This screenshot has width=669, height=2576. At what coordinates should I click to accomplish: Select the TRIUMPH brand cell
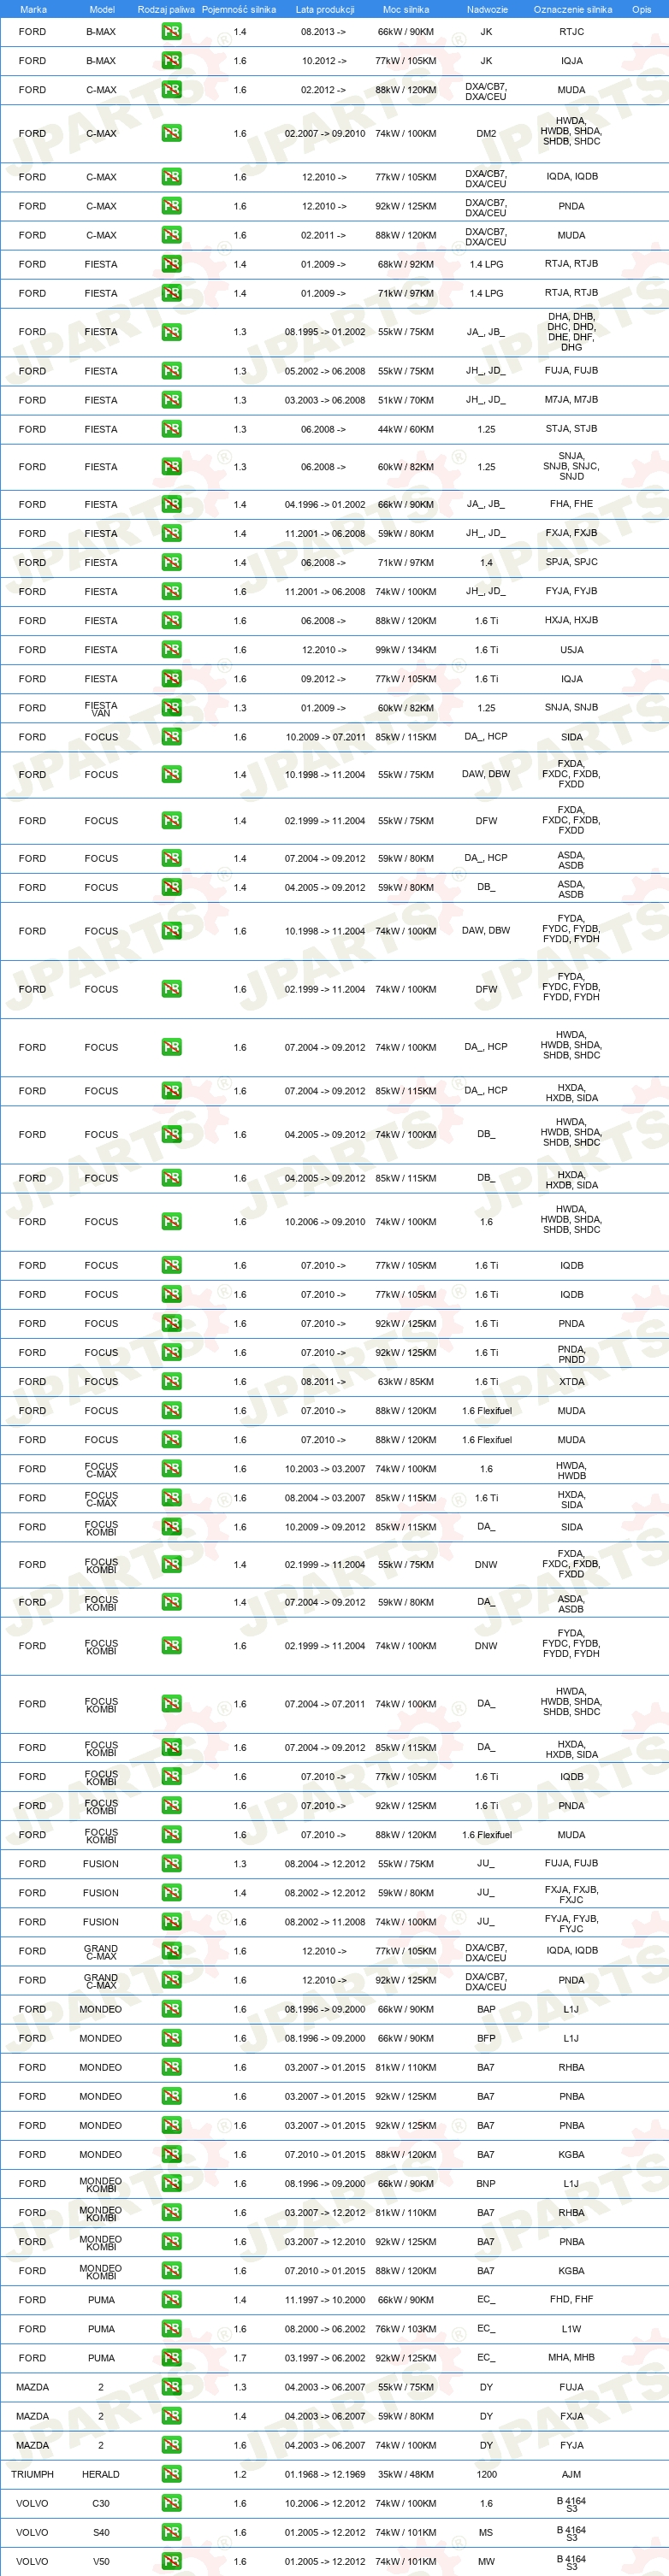tap(32, 2474)
